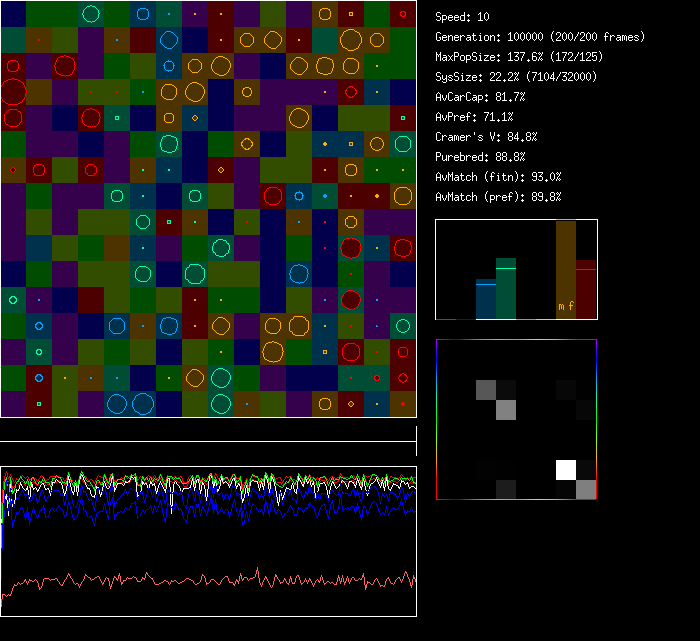Click the 'Speed: 10' readout
This screenshot has width=700, height=641.
point(463,17)
